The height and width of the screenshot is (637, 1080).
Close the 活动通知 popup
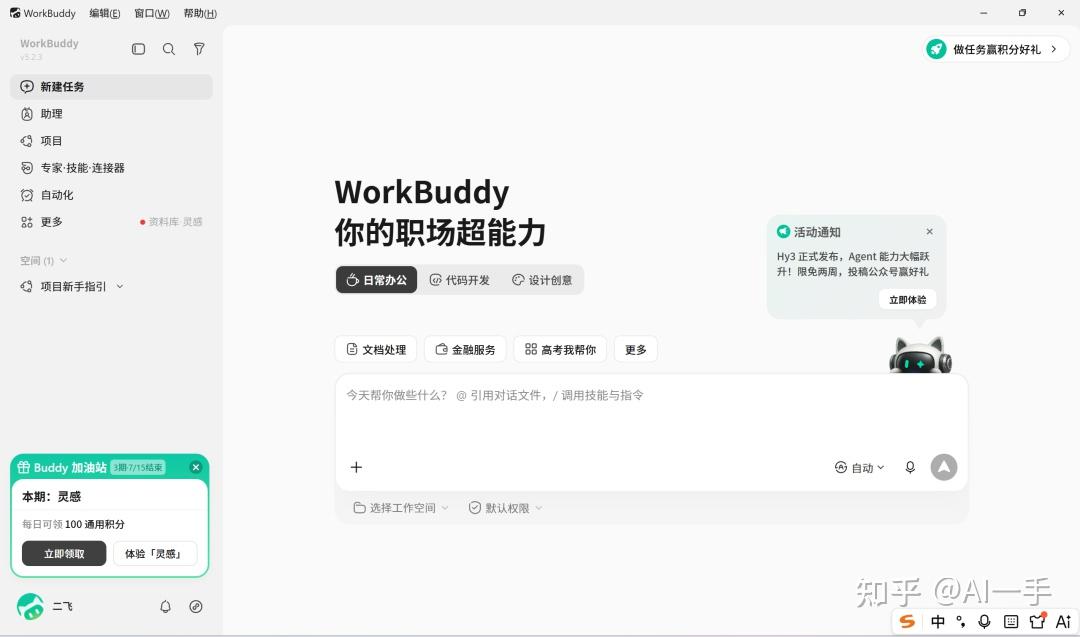[x=930, y=231]
